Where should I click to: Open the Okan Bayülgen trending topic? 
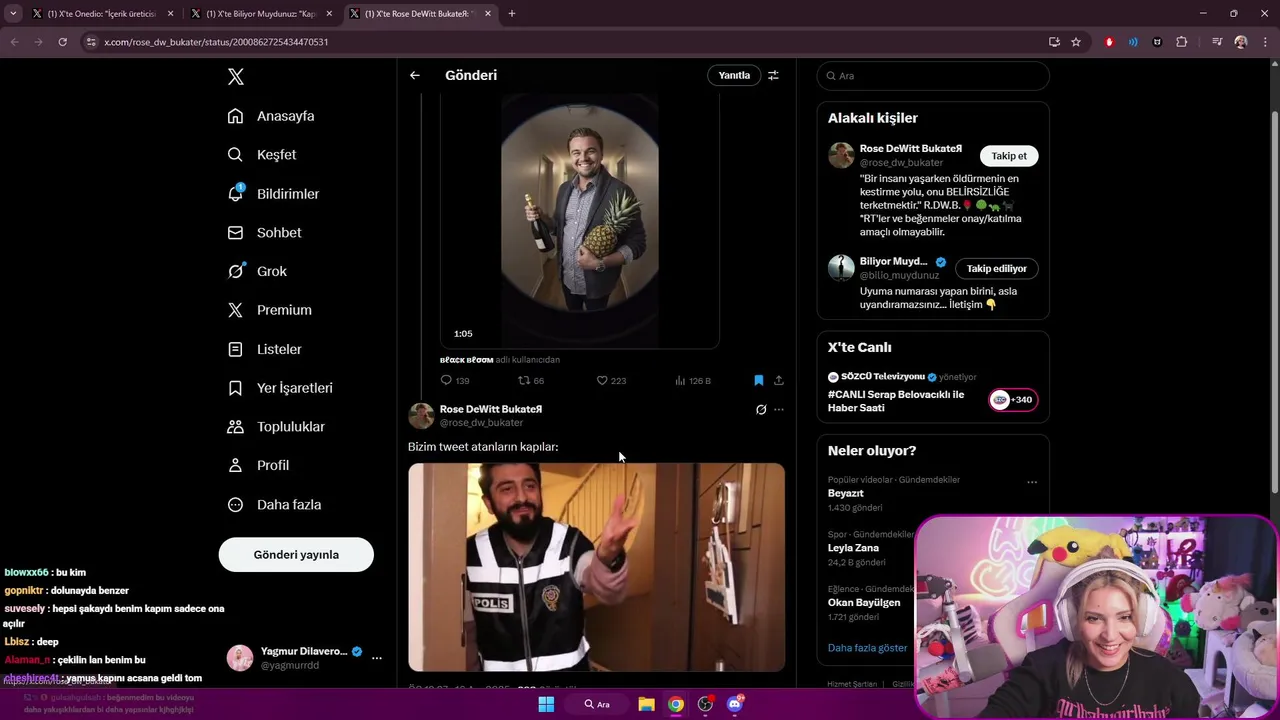864,603
